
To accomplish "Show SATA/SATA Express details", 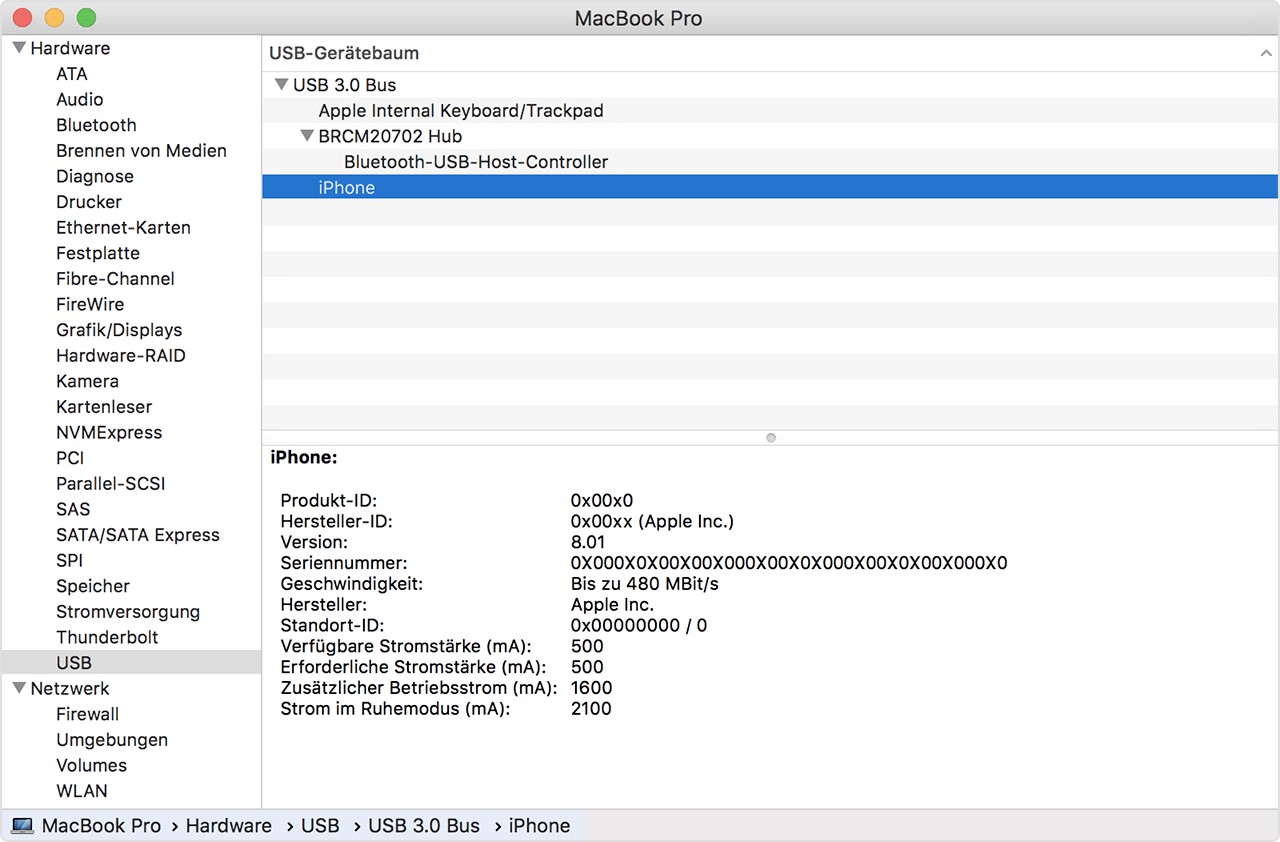I will [x=138, y=535].
